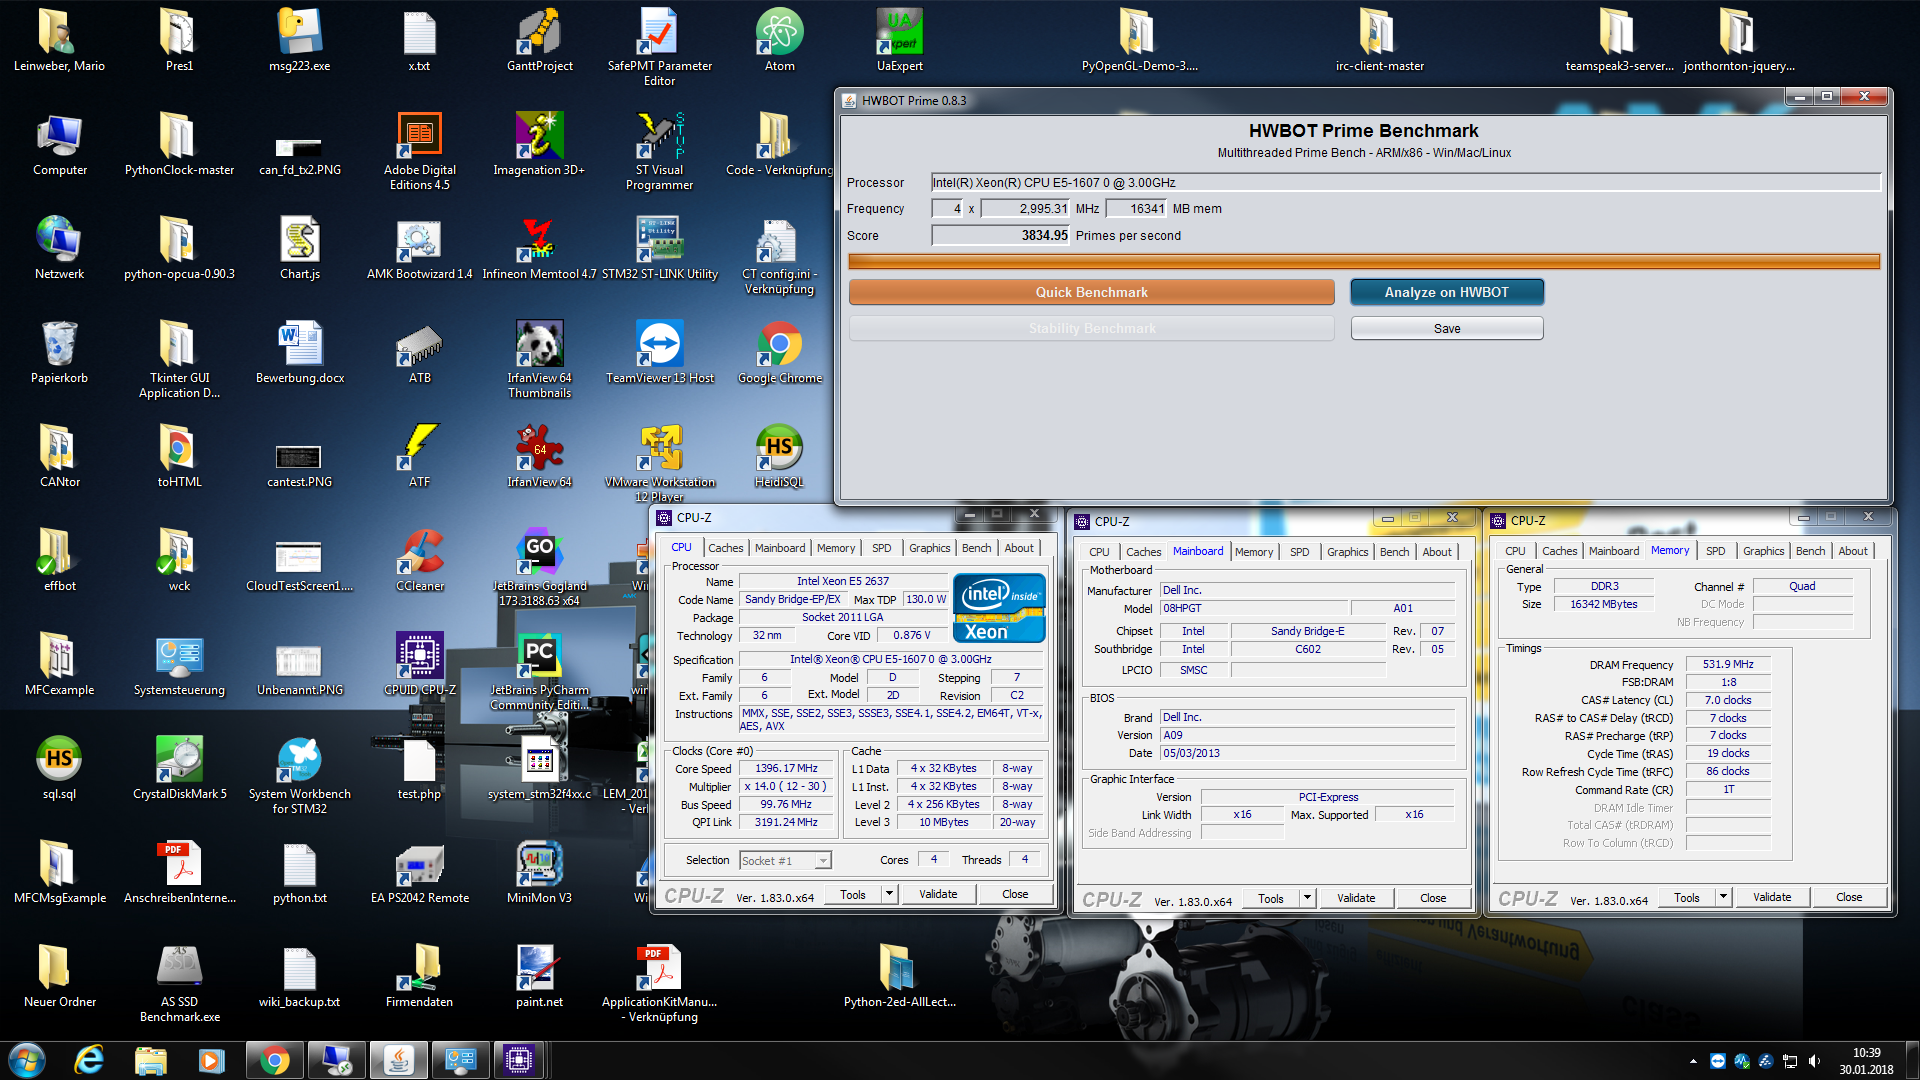Click Close in the Mainboard CPU-Z window

1432,898
